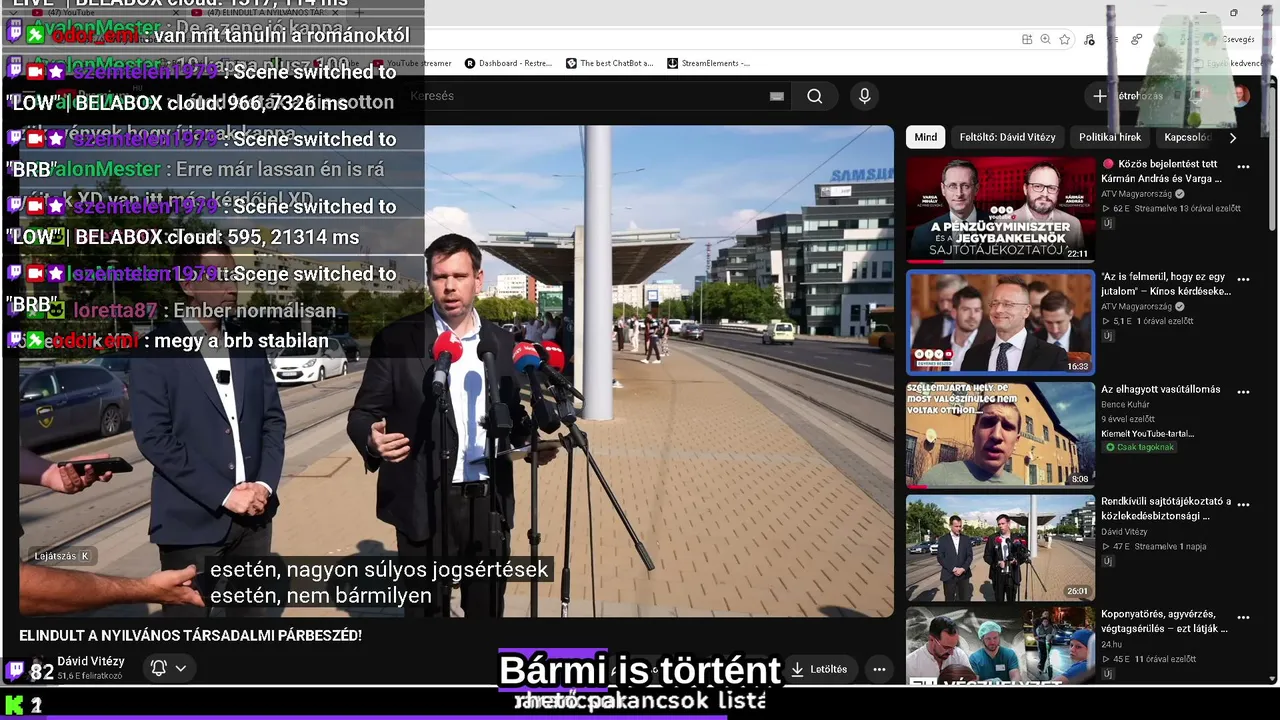
Task: Open options for Rendkívüli sajtótájékoztató video
Action: point(1243,504)
